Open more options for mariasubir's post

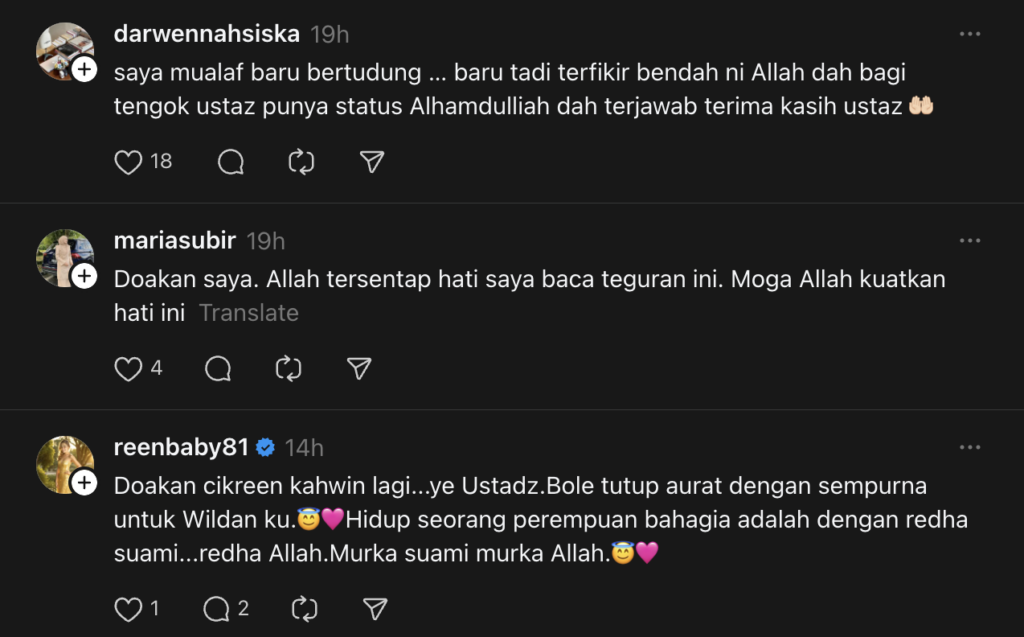[x=969, y=241]
